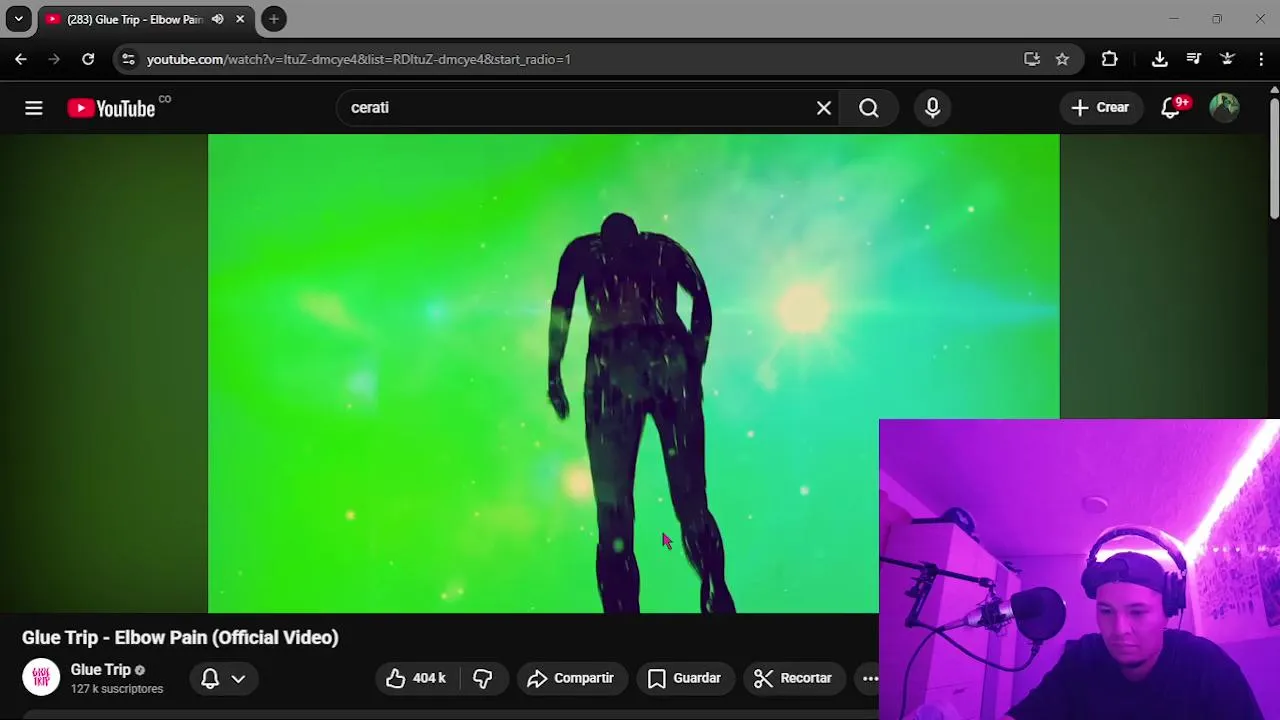Open more actions three-dot menu
Viewport: 1280px width, 720px height.
(870, 678)
